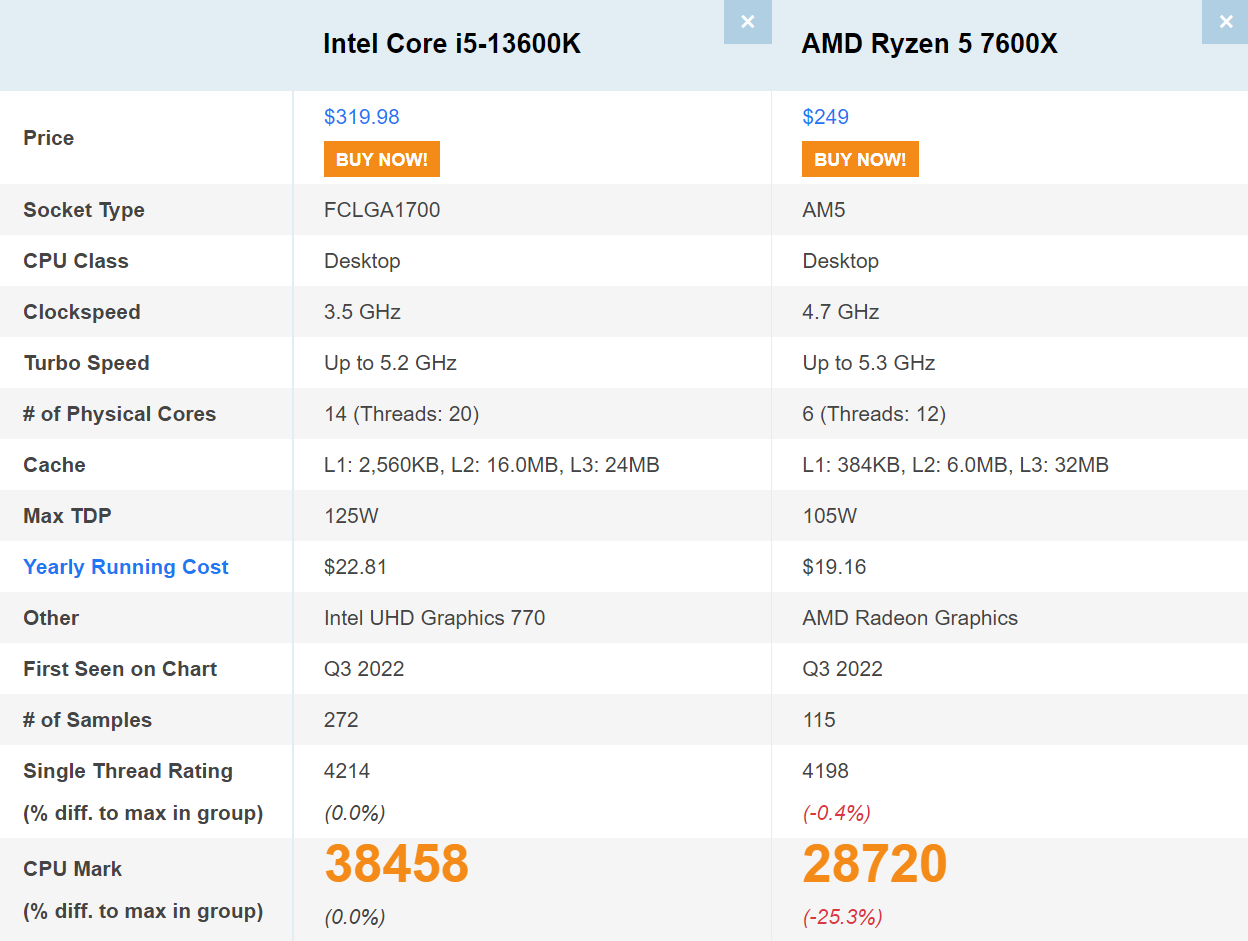Click the 38458 CPU Mark score
The width and height of the screenshot is (1248, 941).
pyautogui.click(x=397, y=864)
